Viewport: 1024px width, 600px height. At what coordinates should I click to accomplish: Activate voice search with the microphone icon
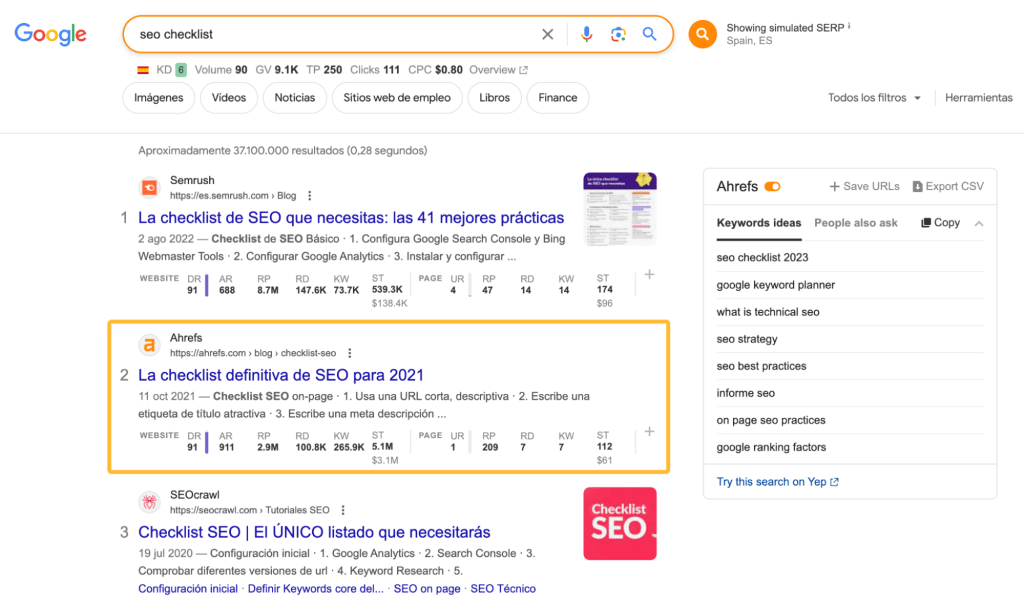tap(587, 34)
